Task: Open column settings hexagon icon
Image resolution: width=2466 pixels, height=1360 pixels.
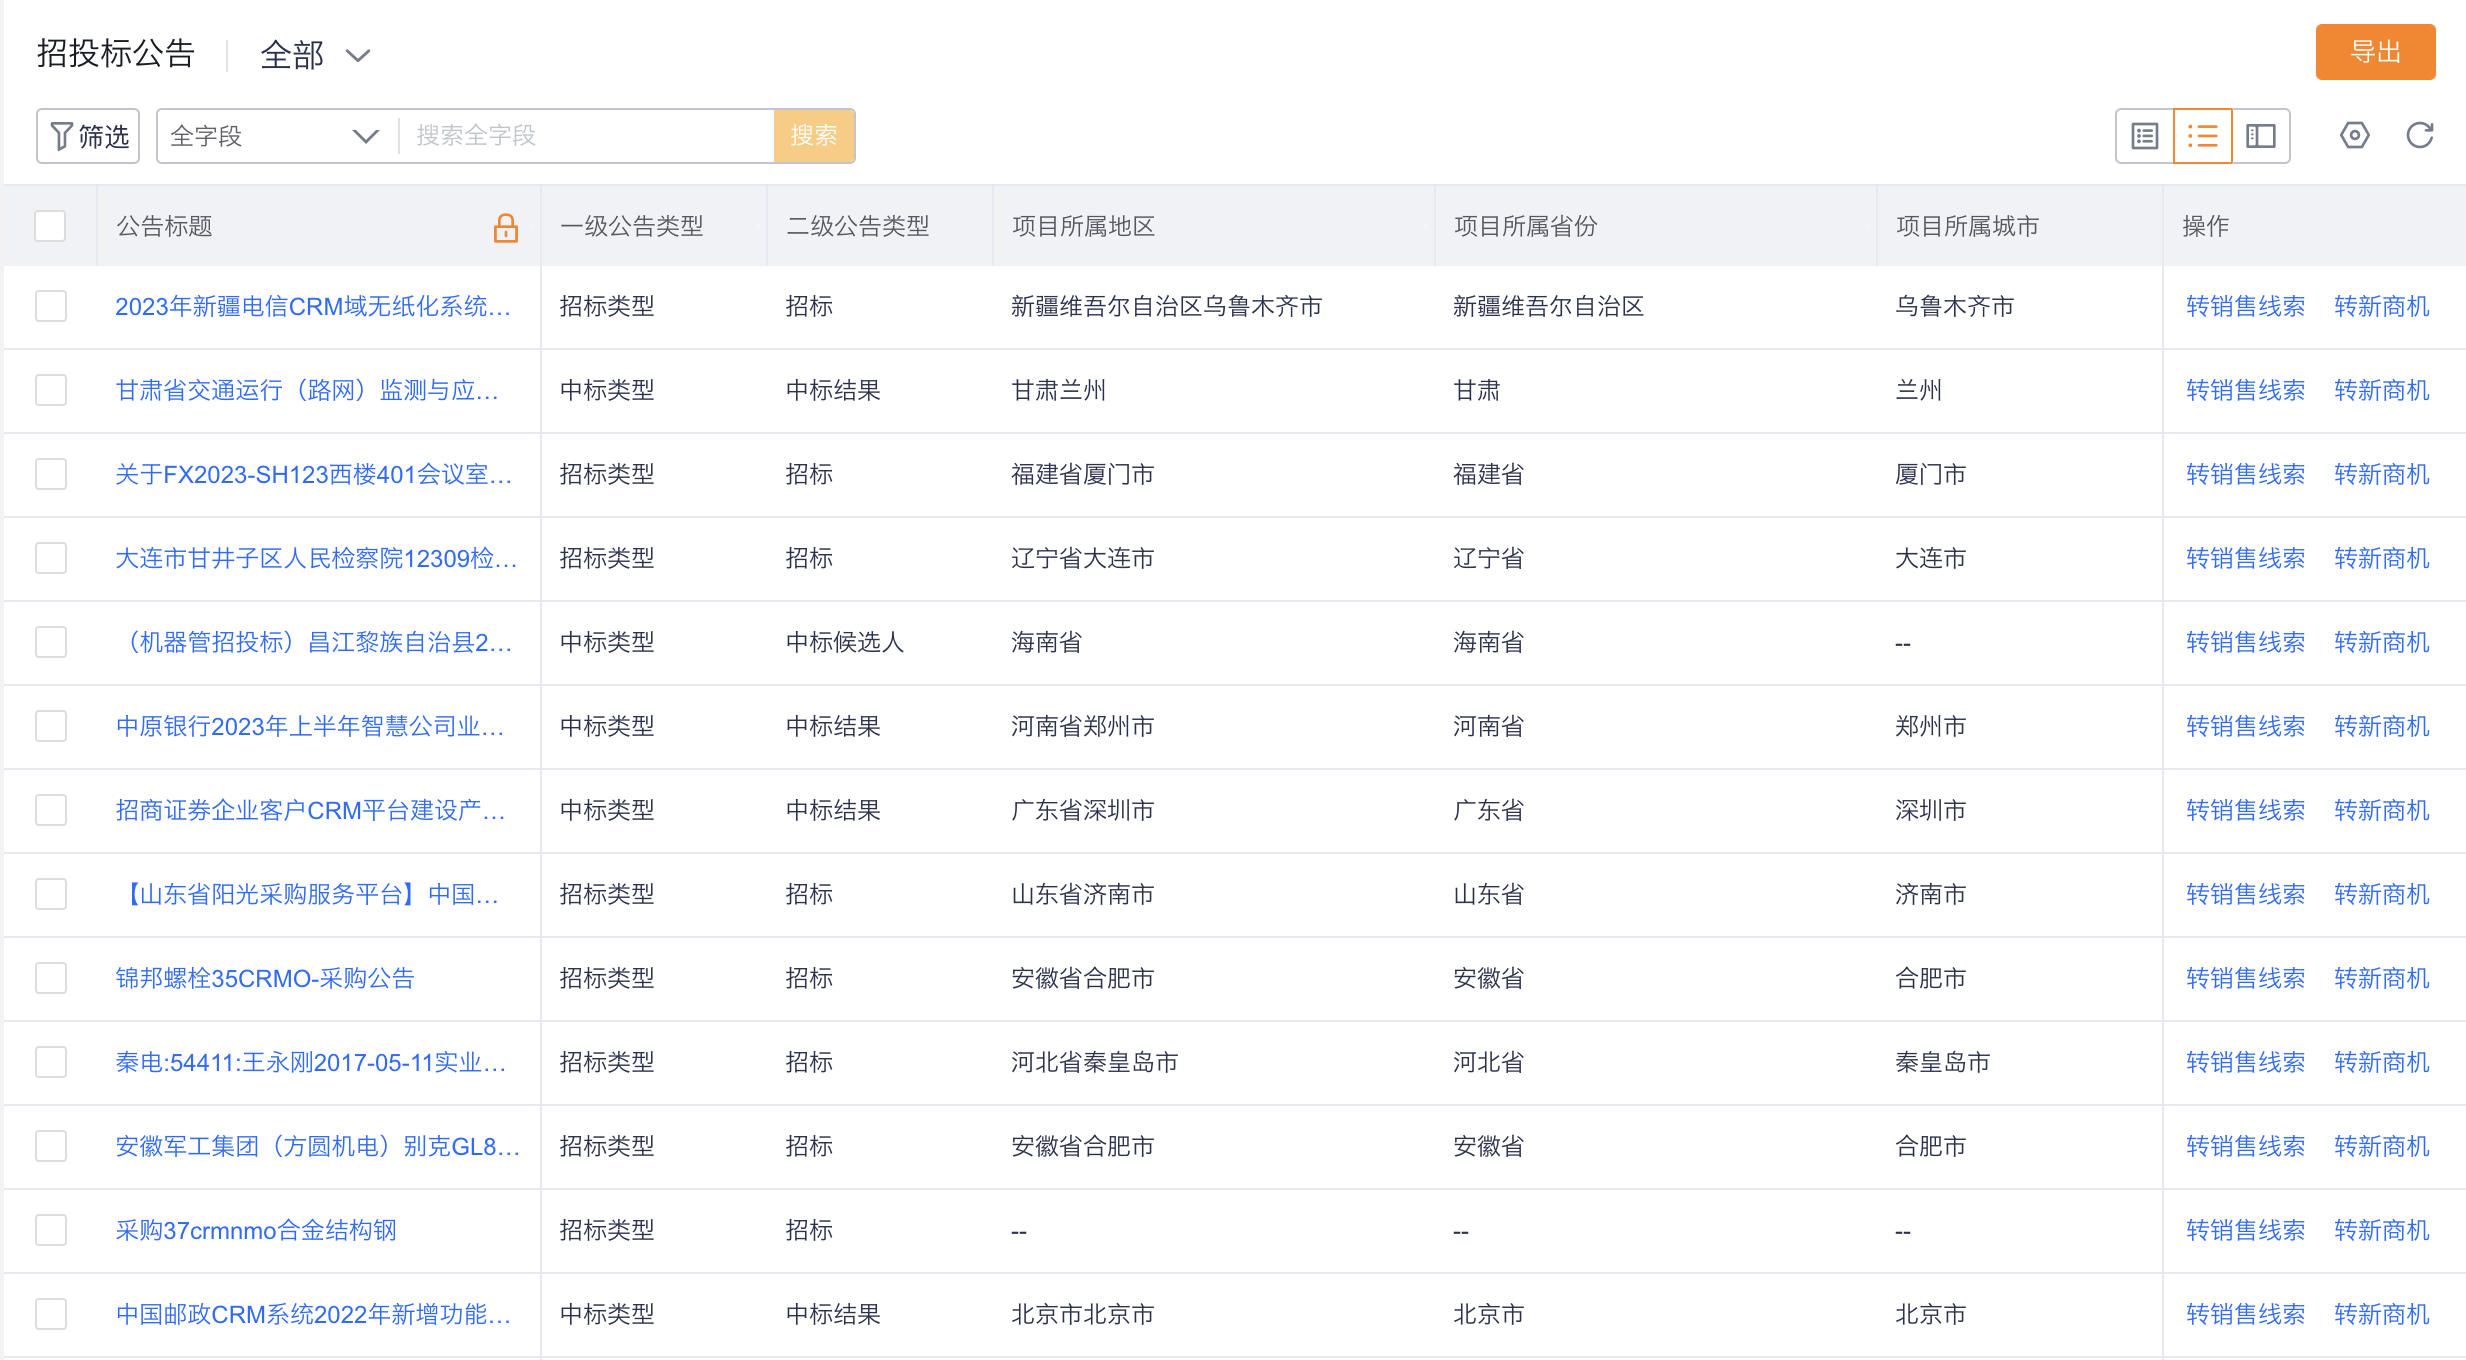Action: pyautogui.click(x=2354, y=135)
